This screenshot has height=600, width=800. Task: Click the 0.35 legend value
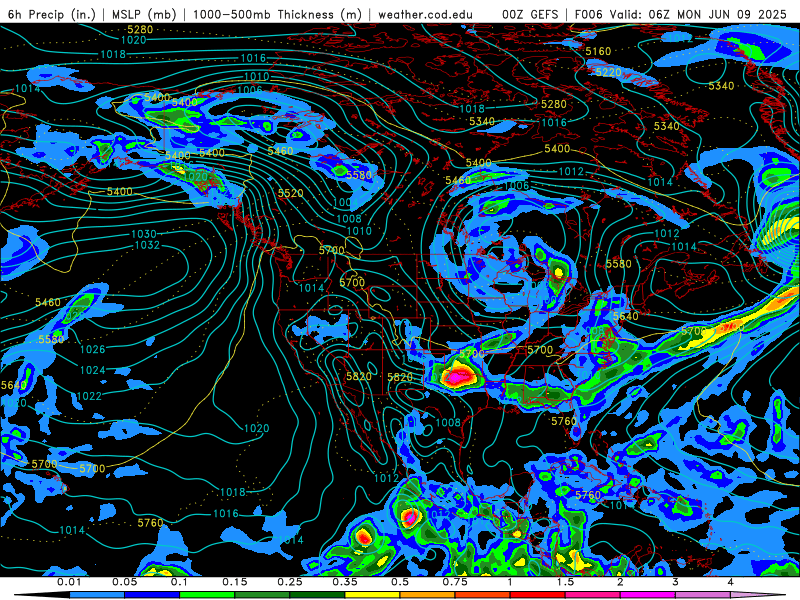(344, 582)
